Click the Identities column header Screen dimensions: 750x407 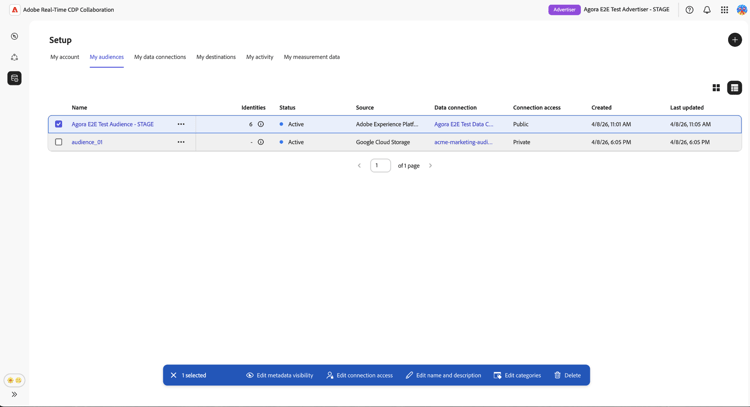coord(253,108)
